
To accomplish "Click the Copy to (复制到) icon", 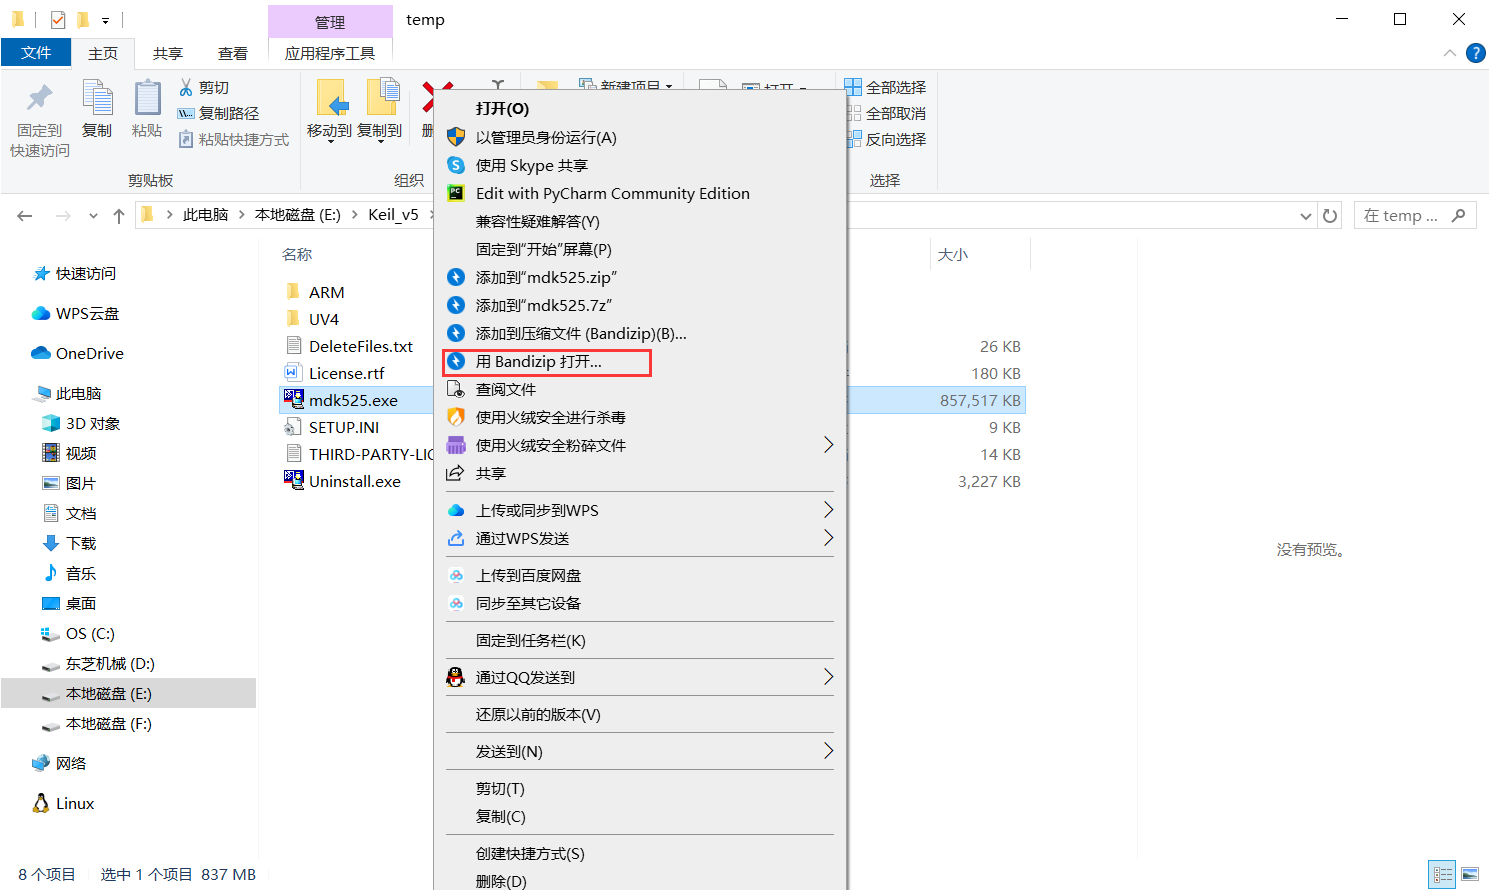I will pyautogui.click(x=382, y=98).
